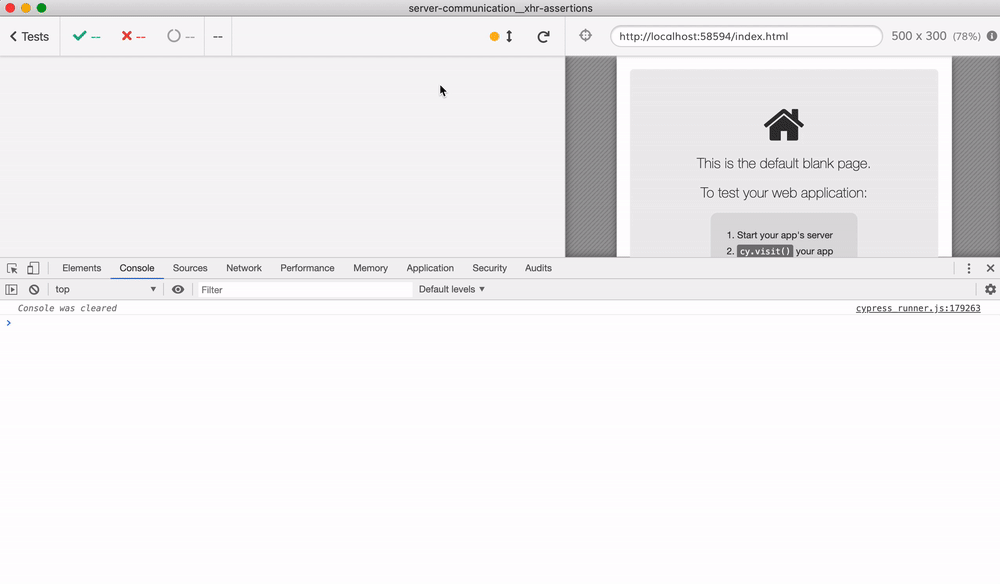Viewport: 1000px width, 584px height.
Task: Toggle auto-scrolling indicator icon
Action: pyautogui.click(x=502, y=37)
